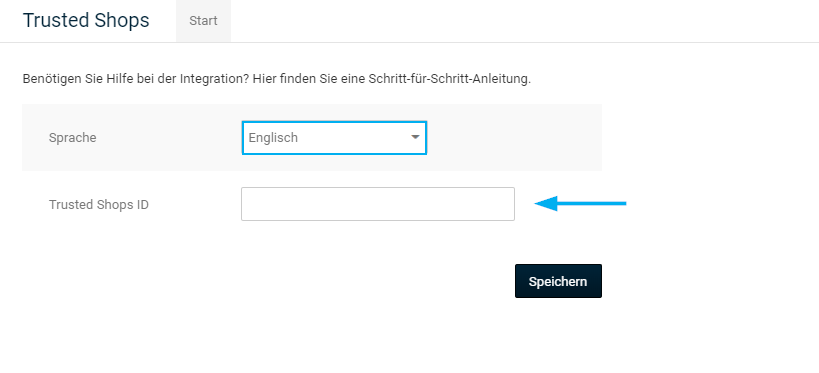Focus the Trusted Shops ID input field
The width and height of the screenshot is (819, 373).
378,204
